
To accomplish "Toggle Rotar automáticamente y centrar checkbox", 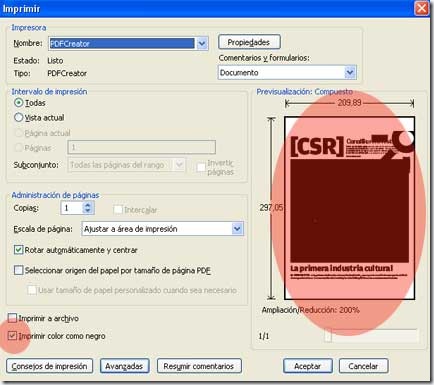I will coord(18,250).
